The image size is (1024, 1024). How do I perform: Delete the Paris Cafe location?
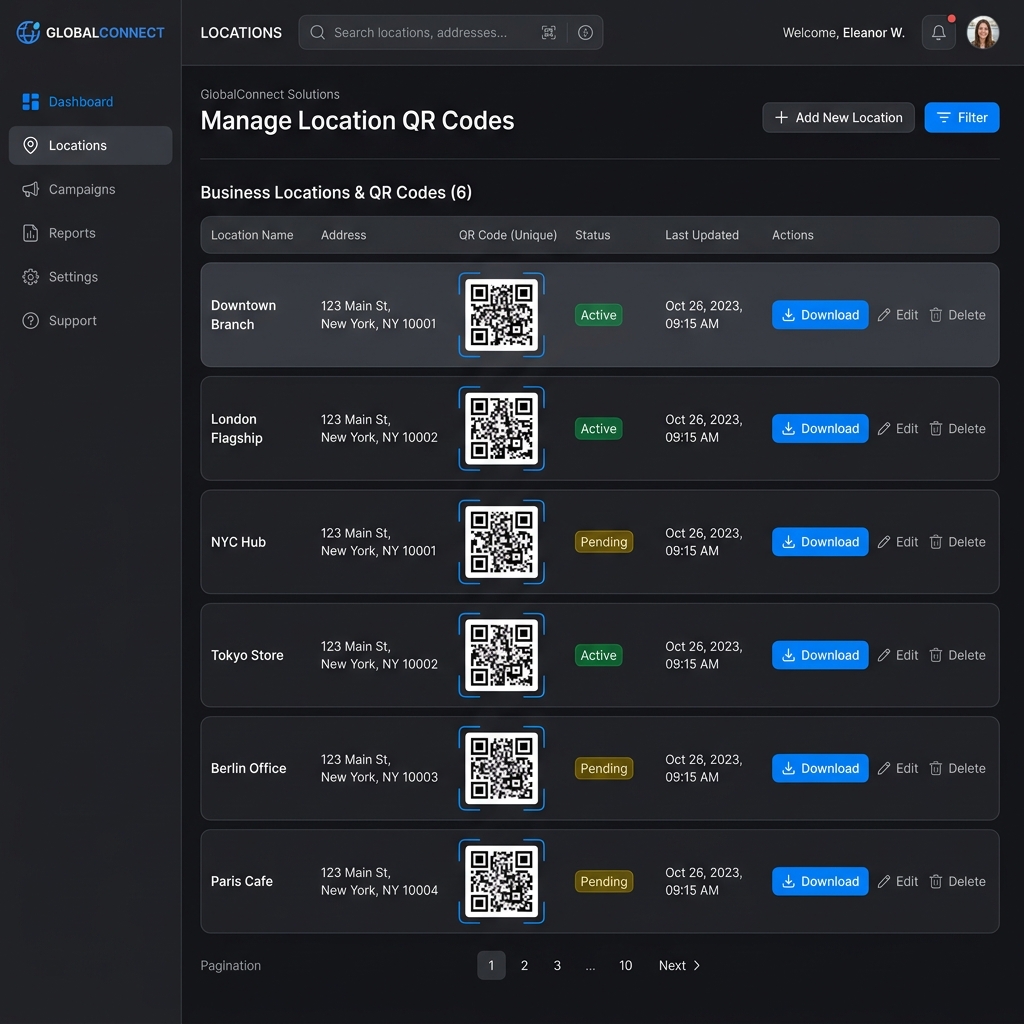[957, 882]
